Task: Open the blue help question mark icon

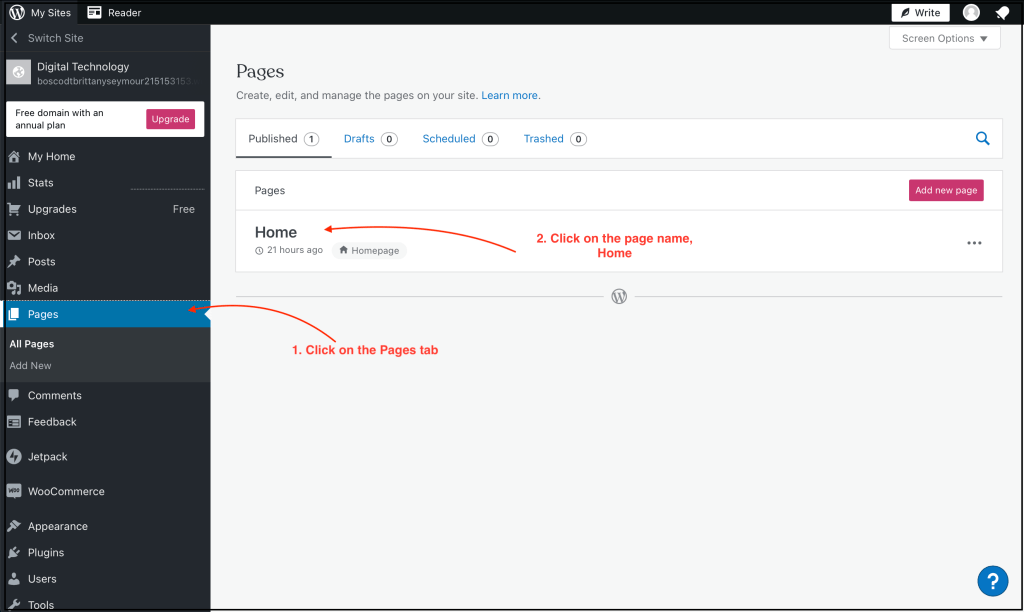Action: (991, 580)
